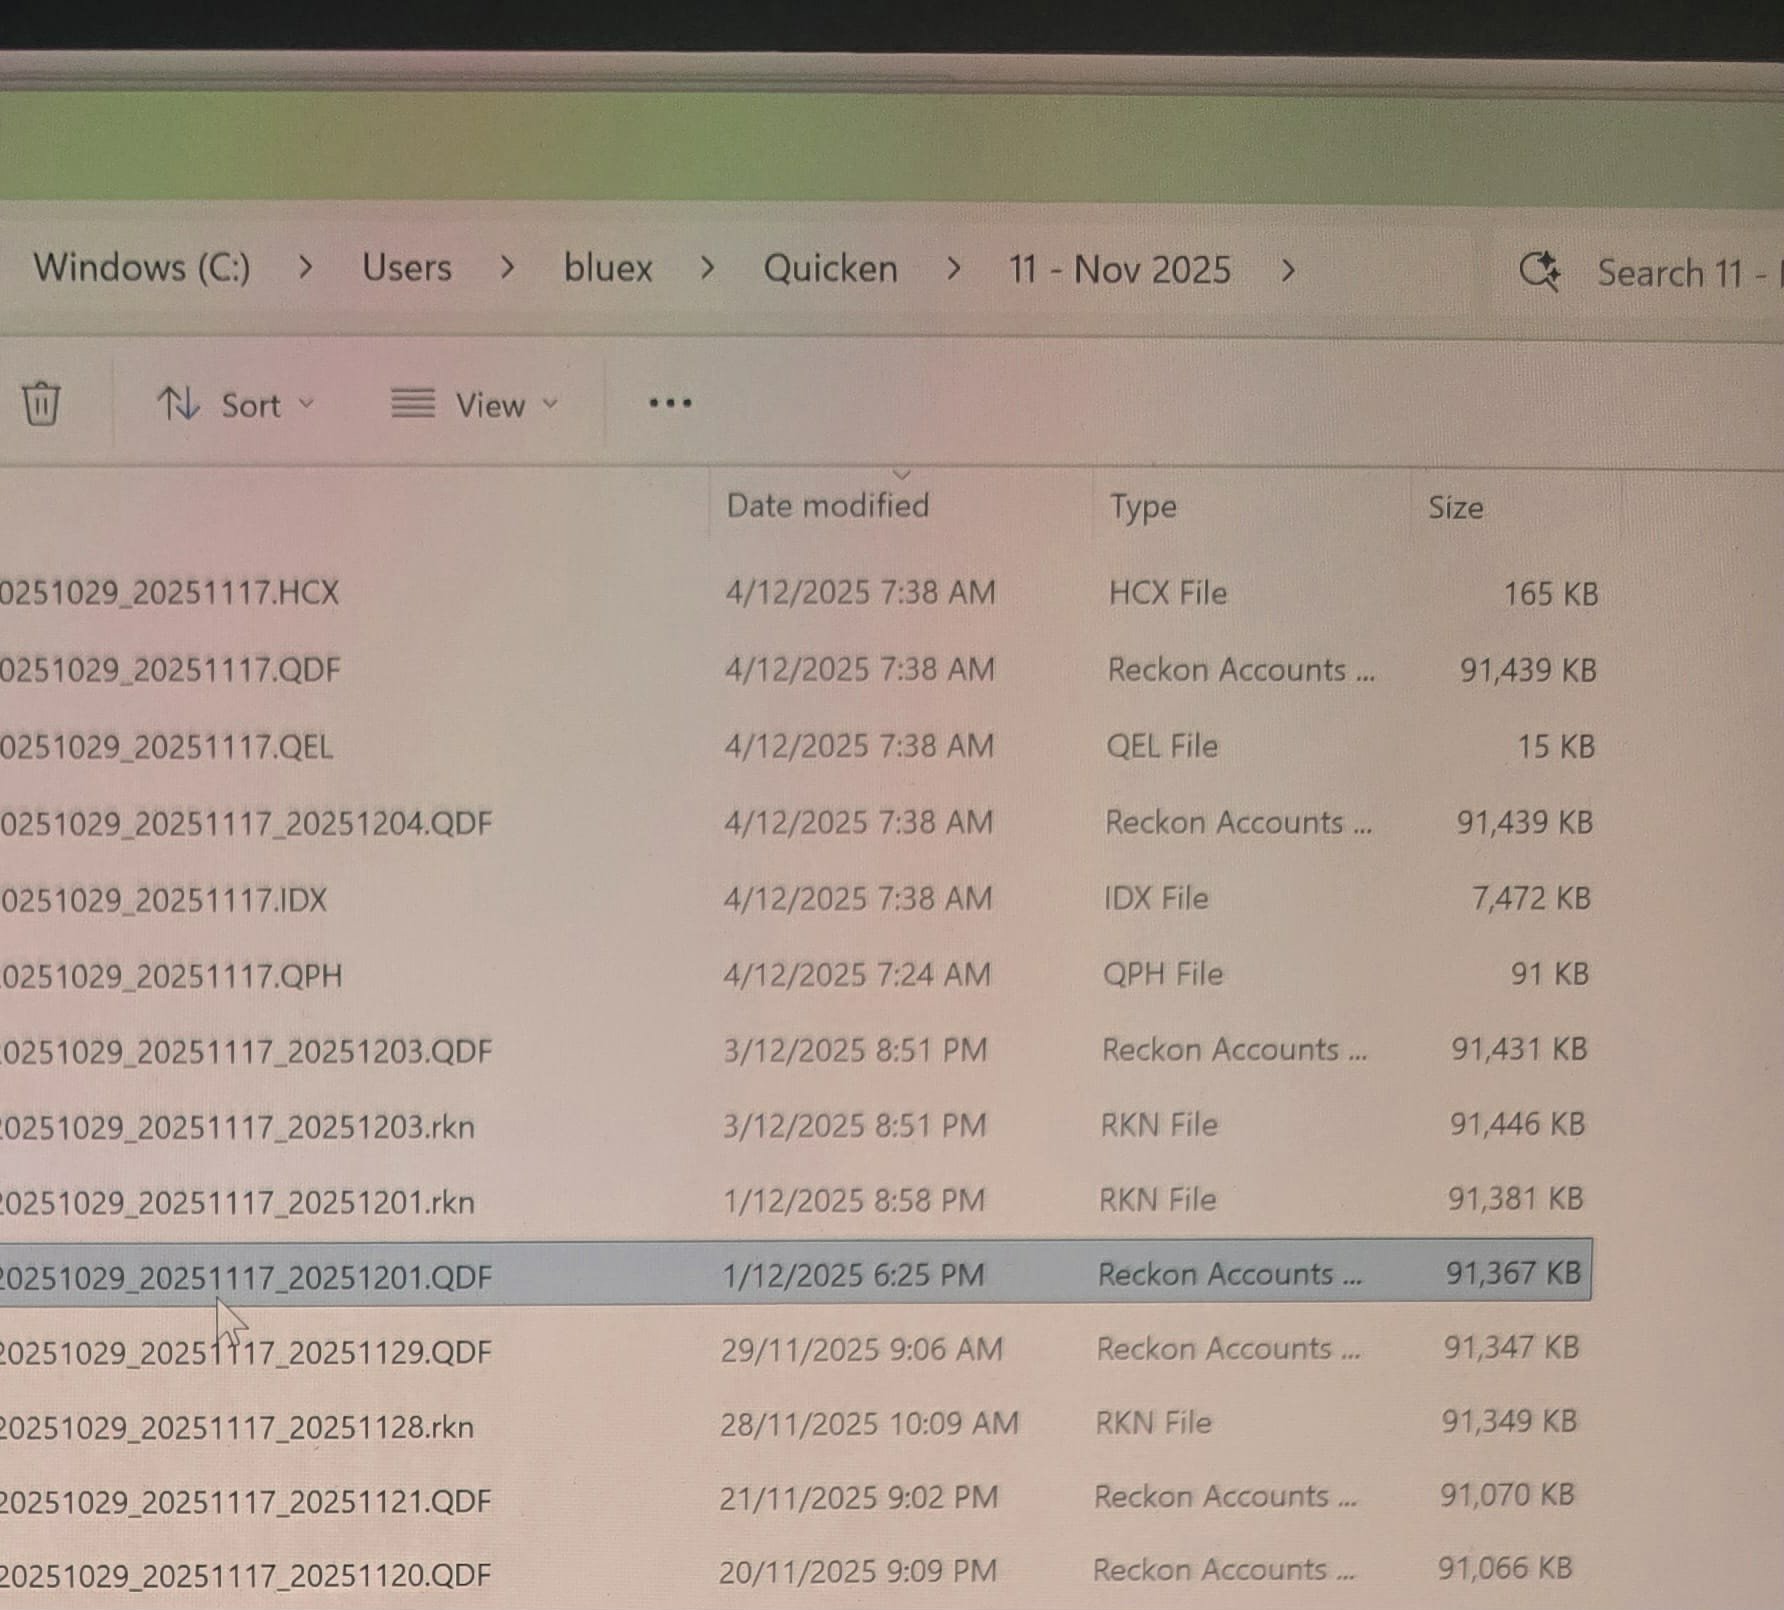Sort by Date modified column header
The image size is (1784, 1610).
coord(827,505)
